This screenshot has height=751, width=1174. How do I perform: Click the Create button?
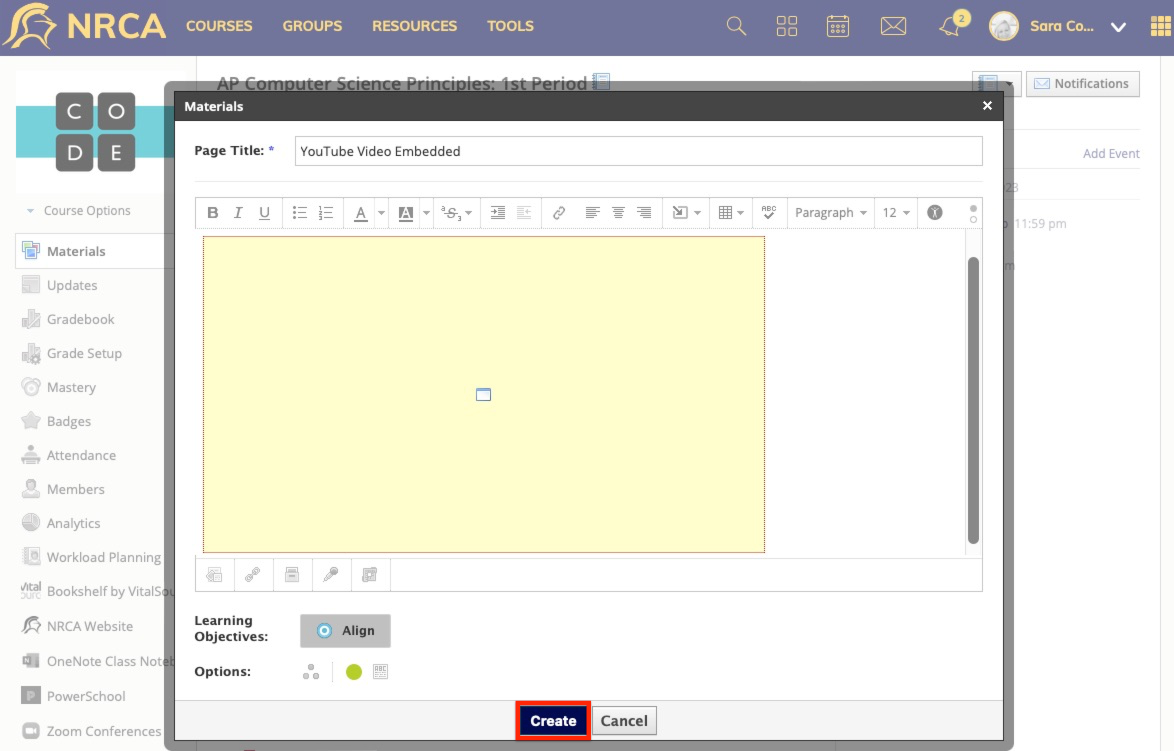pos(553,720)
